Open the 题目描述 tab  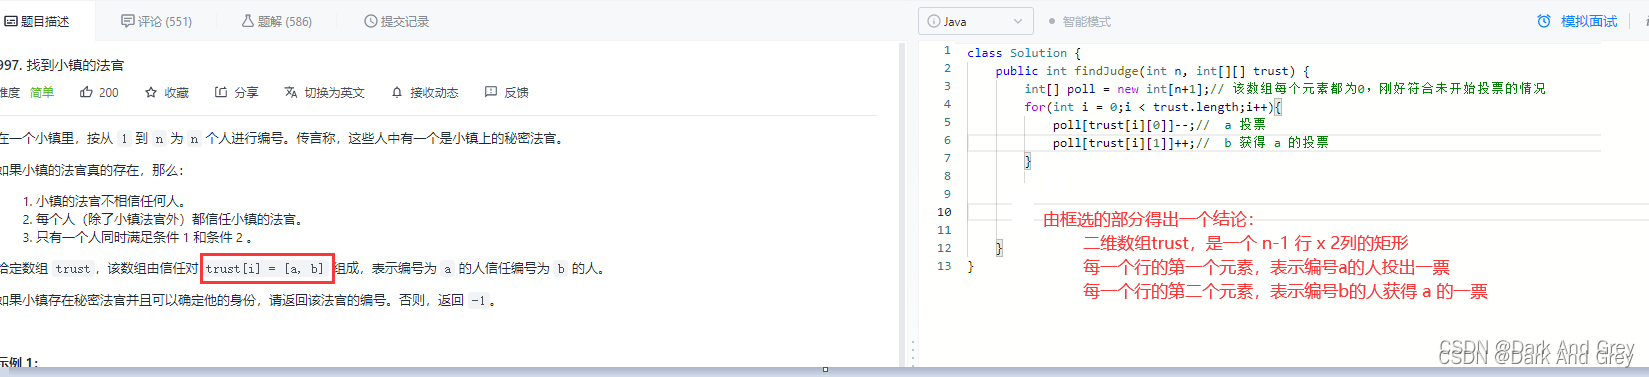(38, 21)
